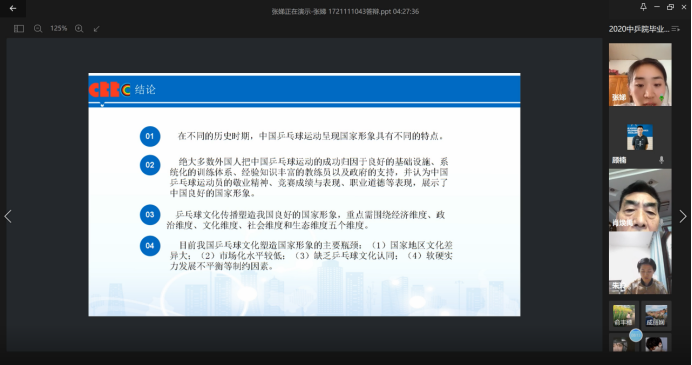Viewport: 692px width, 365px height.
Task: Restore the window with the overlap-squares icon
Action: click(x=670, y=7)
